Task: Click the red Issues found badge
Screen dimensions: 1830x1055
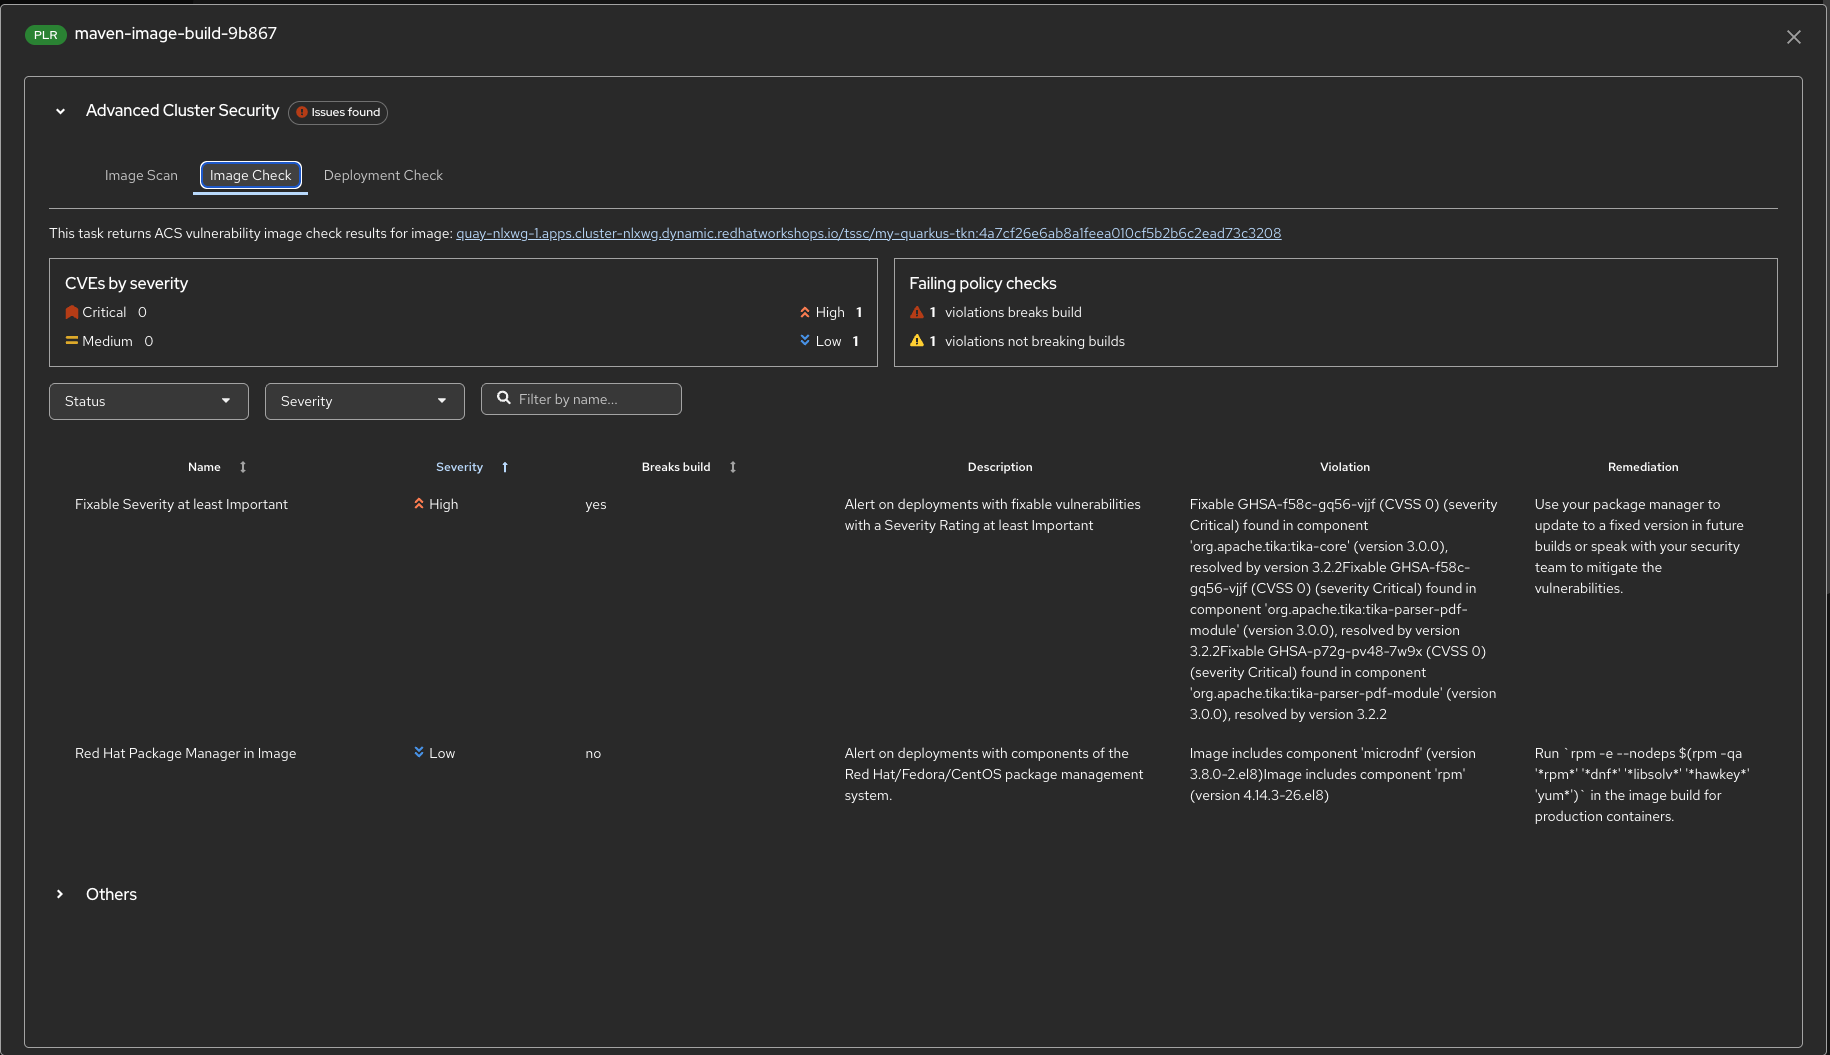Action: pos(338,112)
